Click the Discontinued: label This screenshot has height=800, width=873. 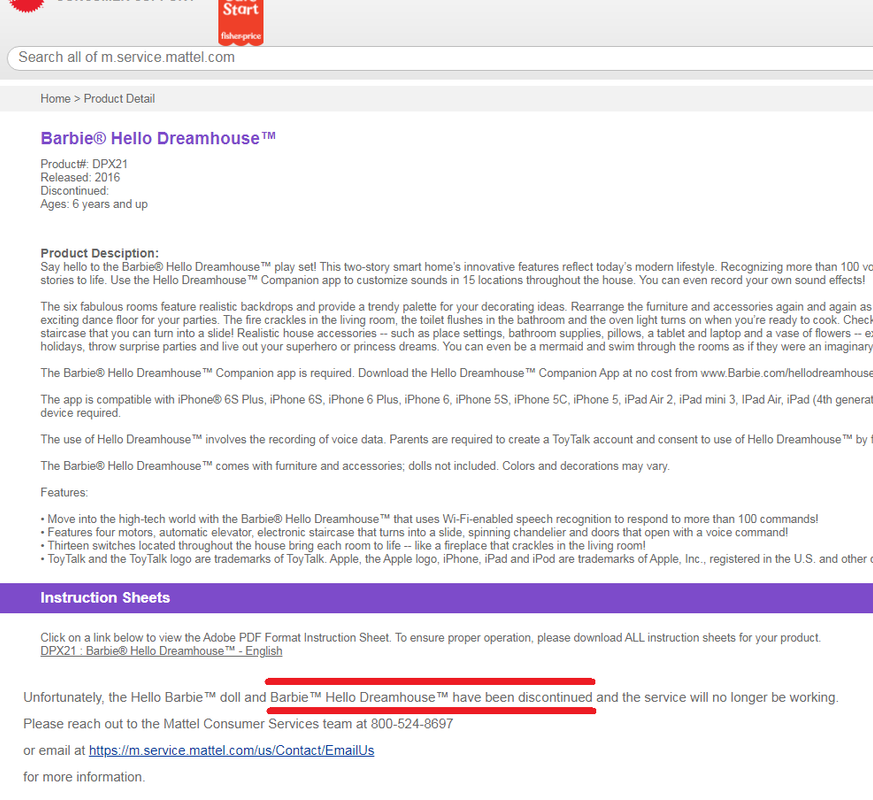[75, 190]
